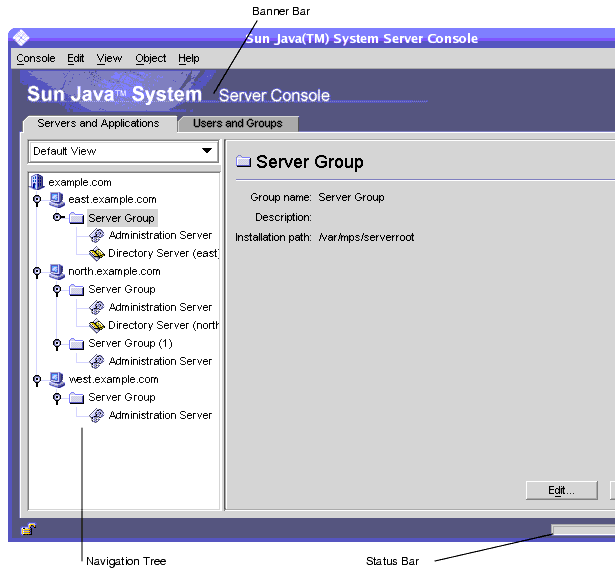Click Directory Server (north) icon
The width and height of the screenshot is (615, 586).
coord(97,326)
